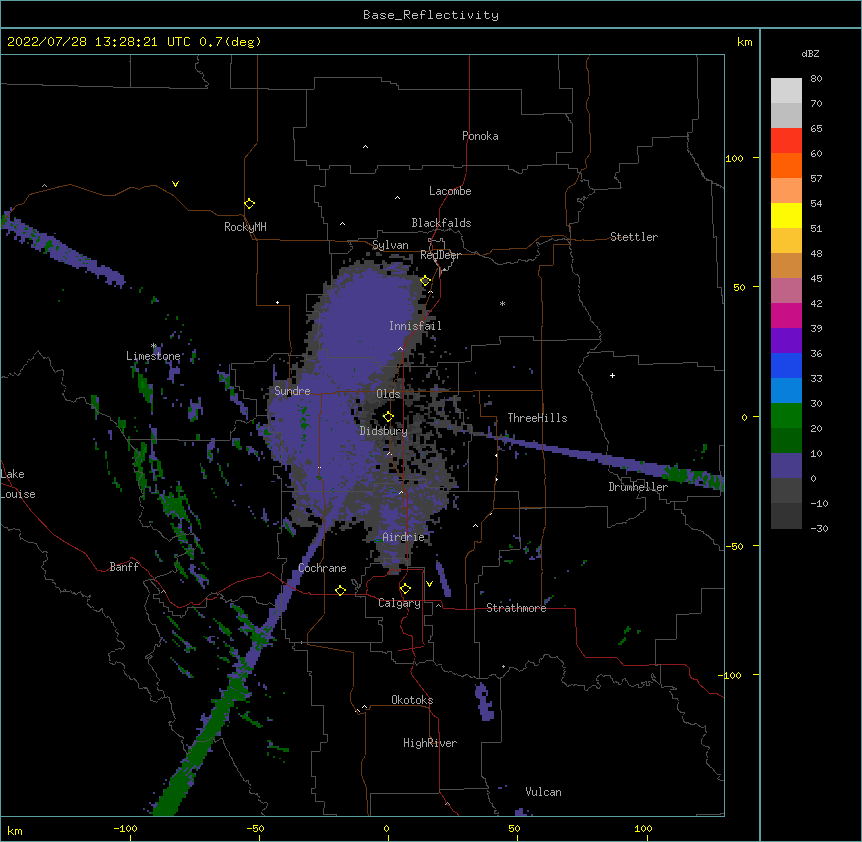Click the ThreeHills label
Viewport: 862px width, 842px height.
pos(537,418)
